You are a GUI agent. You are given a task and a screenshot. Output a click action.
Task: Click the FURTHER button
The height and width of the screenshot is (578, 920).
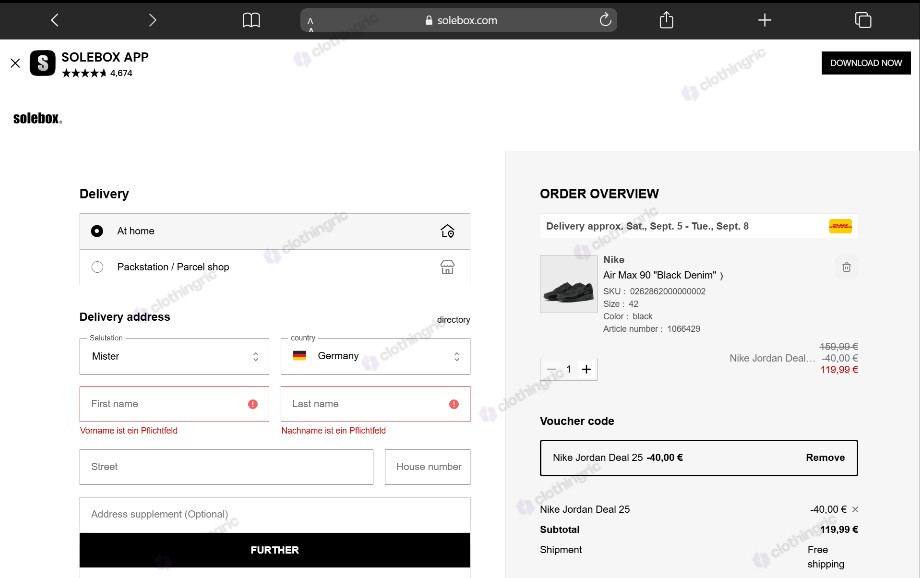[275, 550]
